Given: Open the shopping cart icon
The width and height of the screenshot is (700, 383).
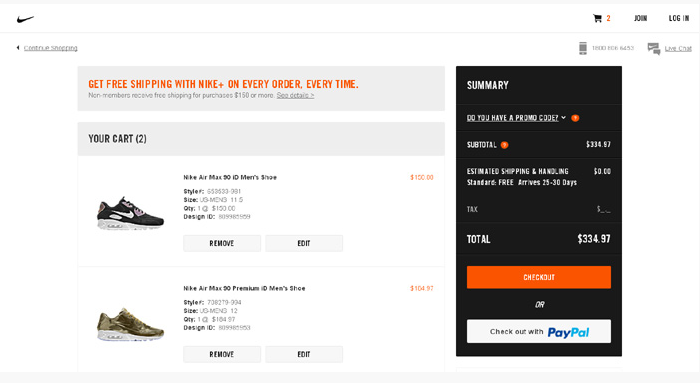Looking at the screenshot, I should pyautogui.click(x=597, y=18).
